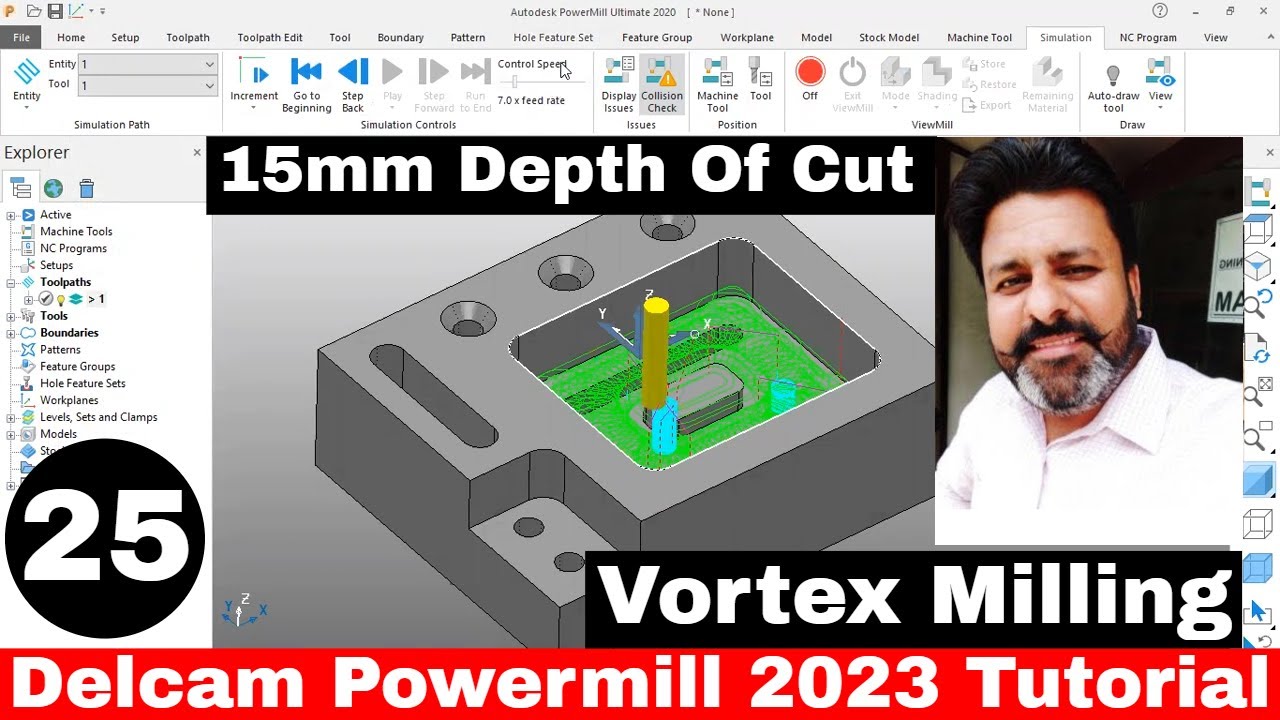Open the Boundary ribbon tab
Image resolution: width=1280 pixels, height=720 pixels.
coord(400,38)
